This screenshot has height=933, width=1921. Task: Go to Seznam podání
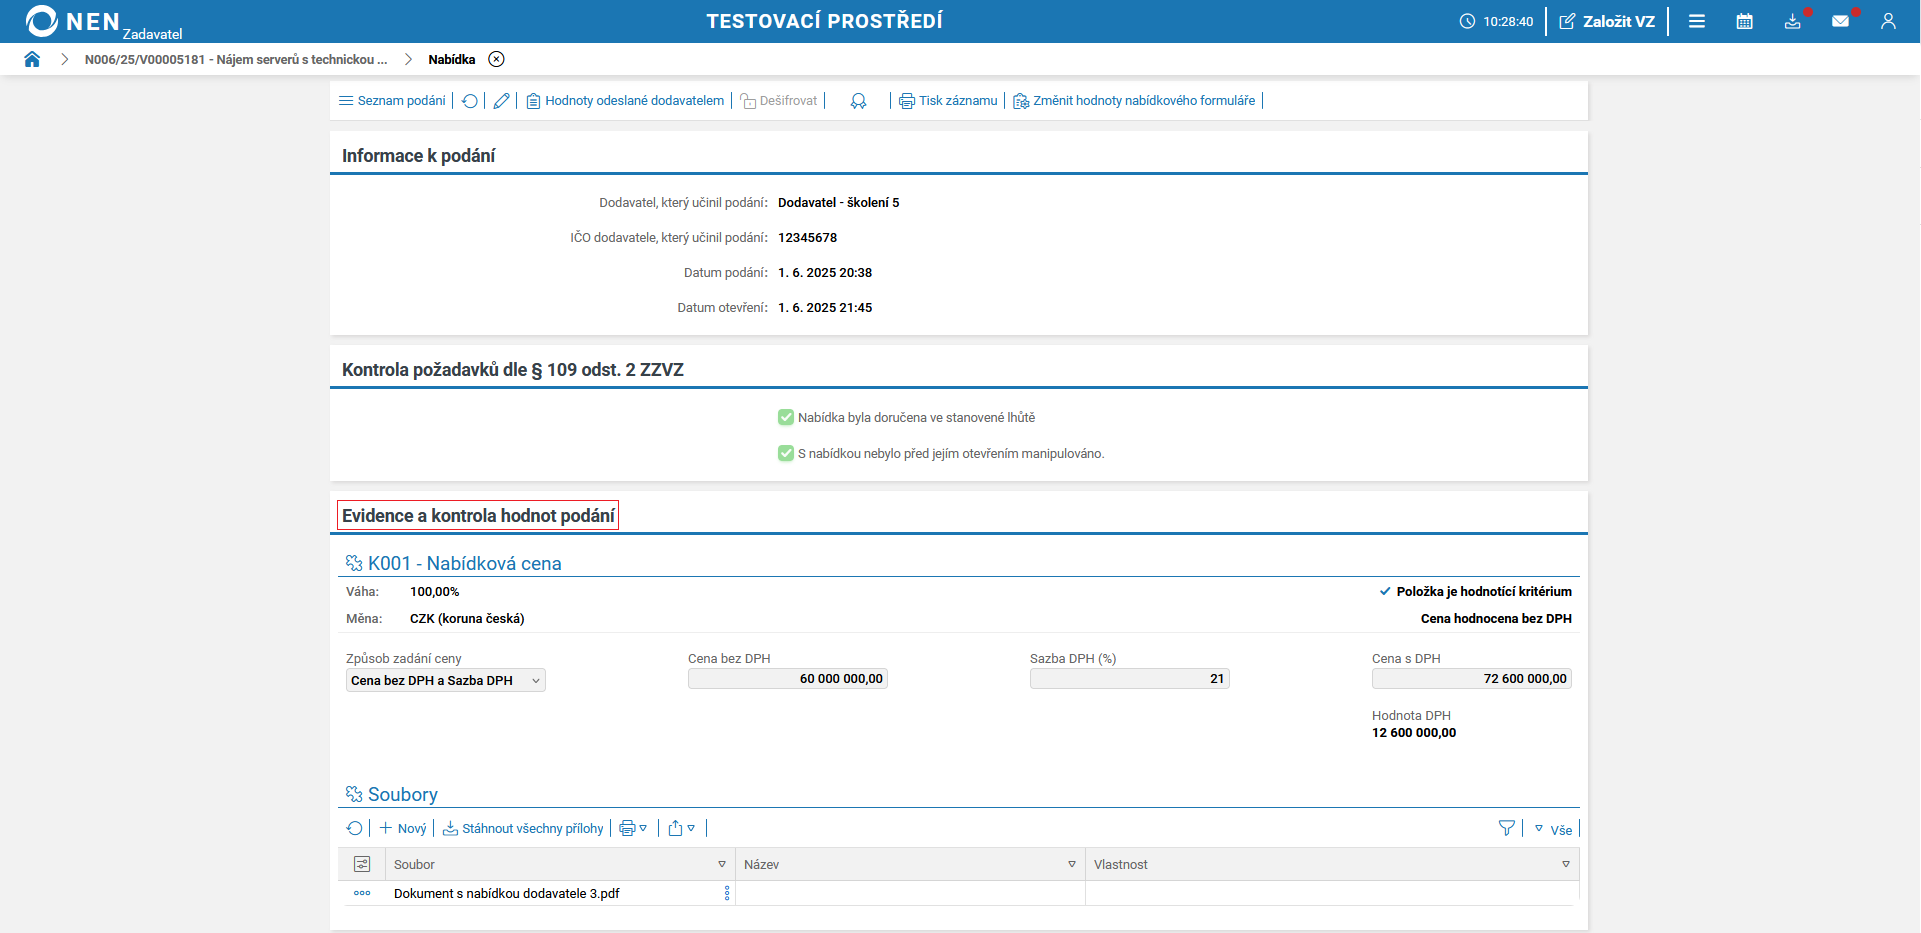[392, 101]
